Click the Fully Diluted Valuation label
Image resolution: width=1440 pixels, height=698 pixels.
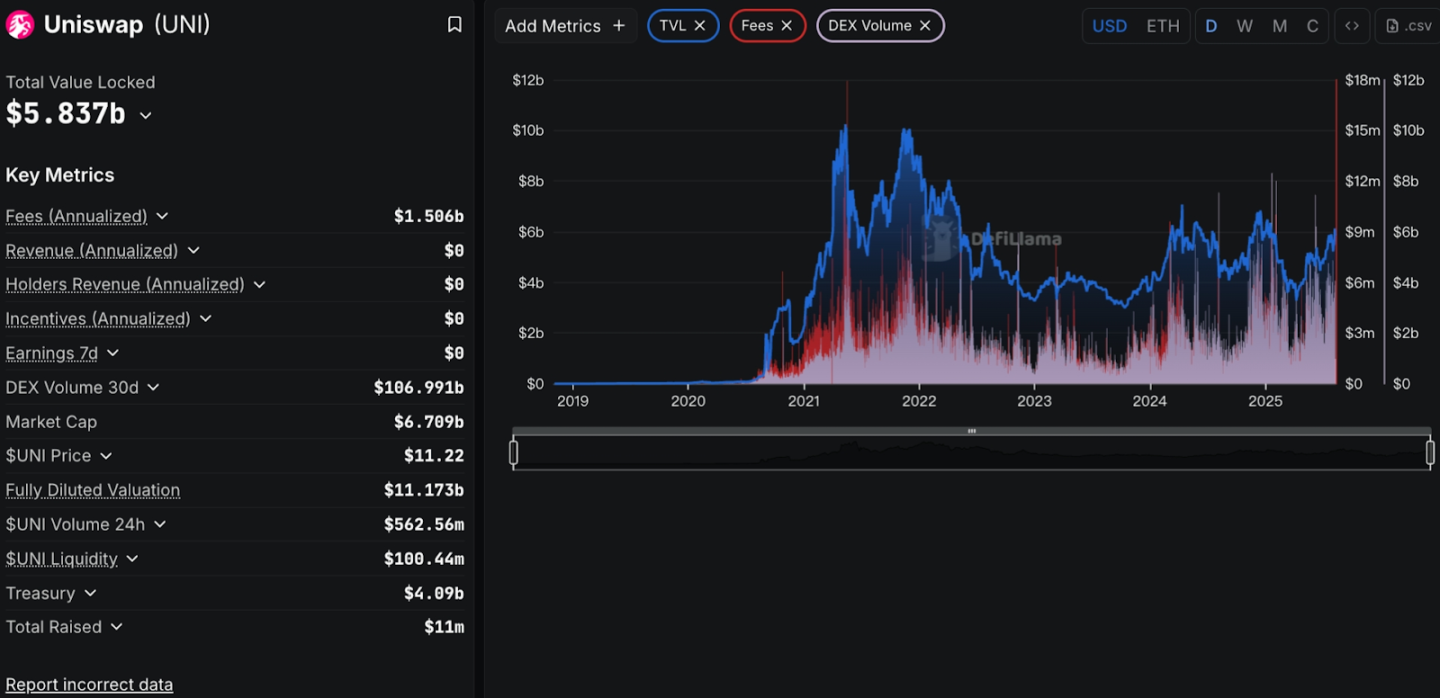point(93,490)
